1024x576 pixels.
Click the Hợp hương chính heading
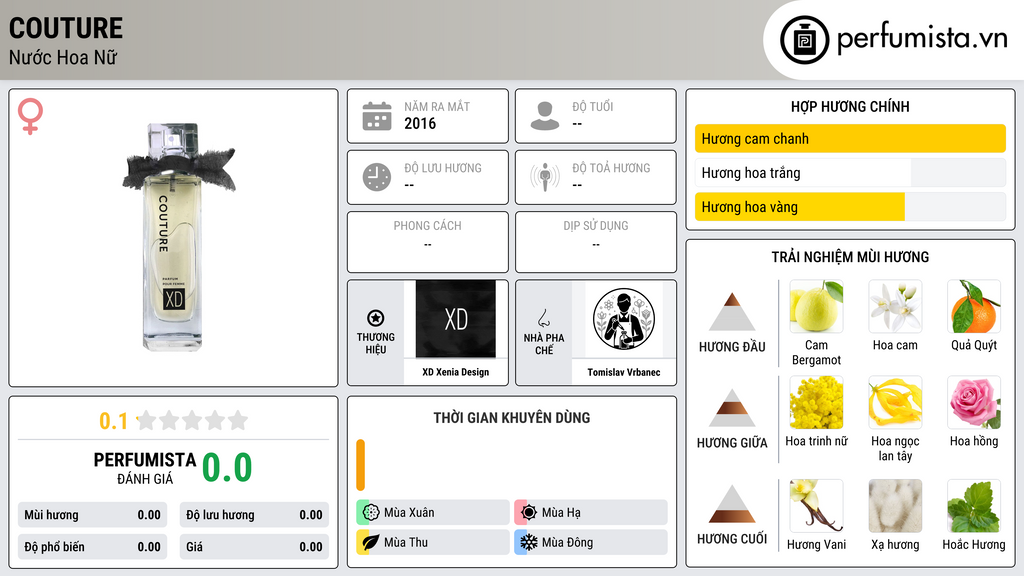point(850,106)
